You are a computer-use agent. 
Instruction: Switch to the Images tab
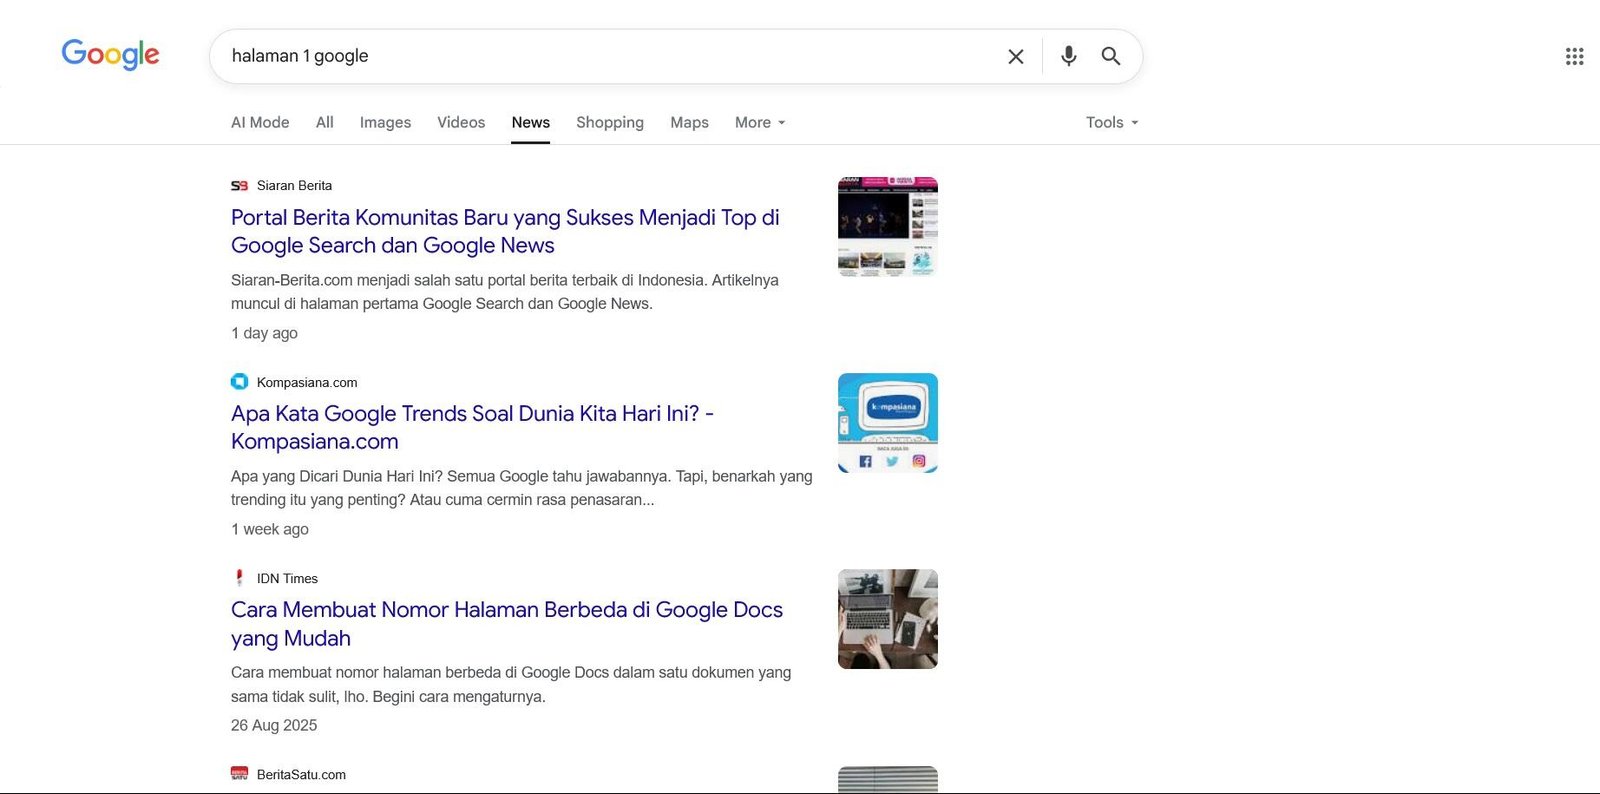click(x=385, y=122)
